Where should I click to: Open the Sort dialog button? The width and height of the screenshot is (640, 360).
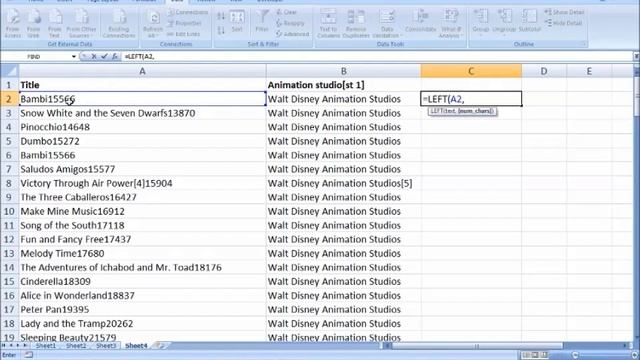[x=237, y=22]
